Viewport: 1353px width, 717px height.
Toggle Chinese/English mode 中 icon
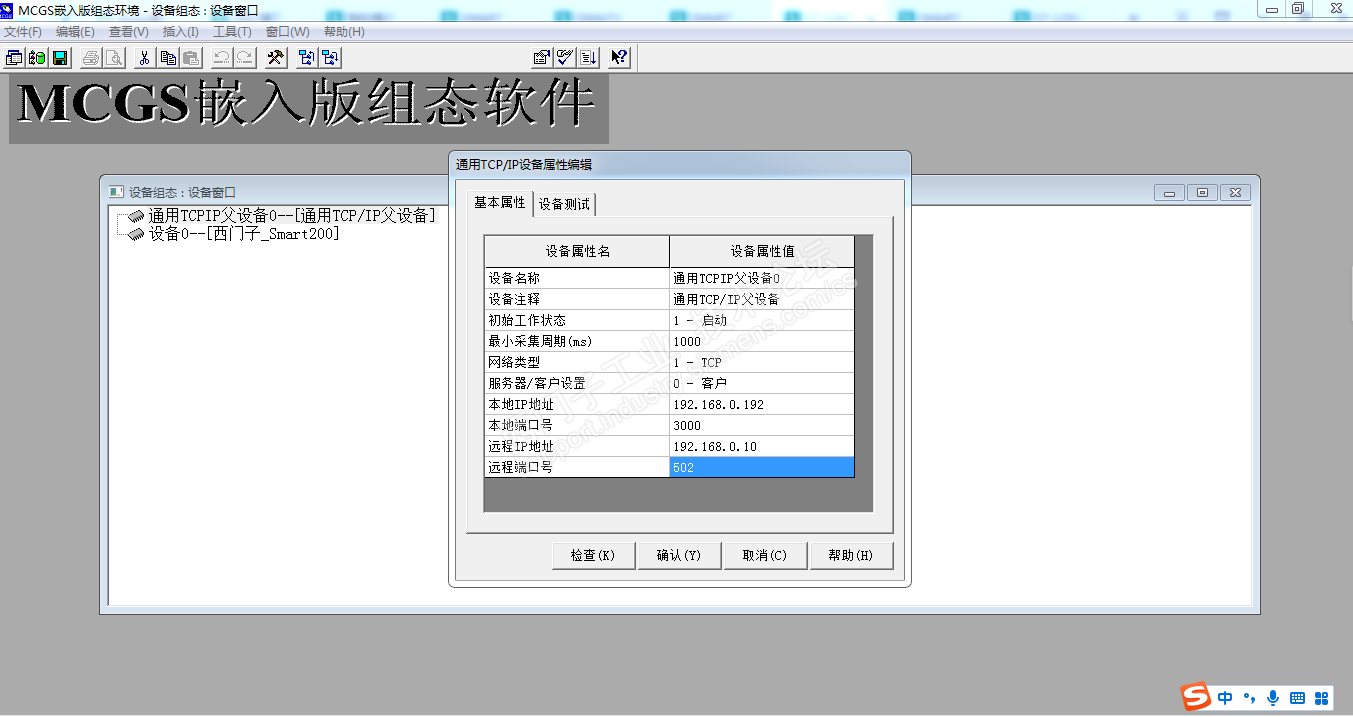point(1225,698)
